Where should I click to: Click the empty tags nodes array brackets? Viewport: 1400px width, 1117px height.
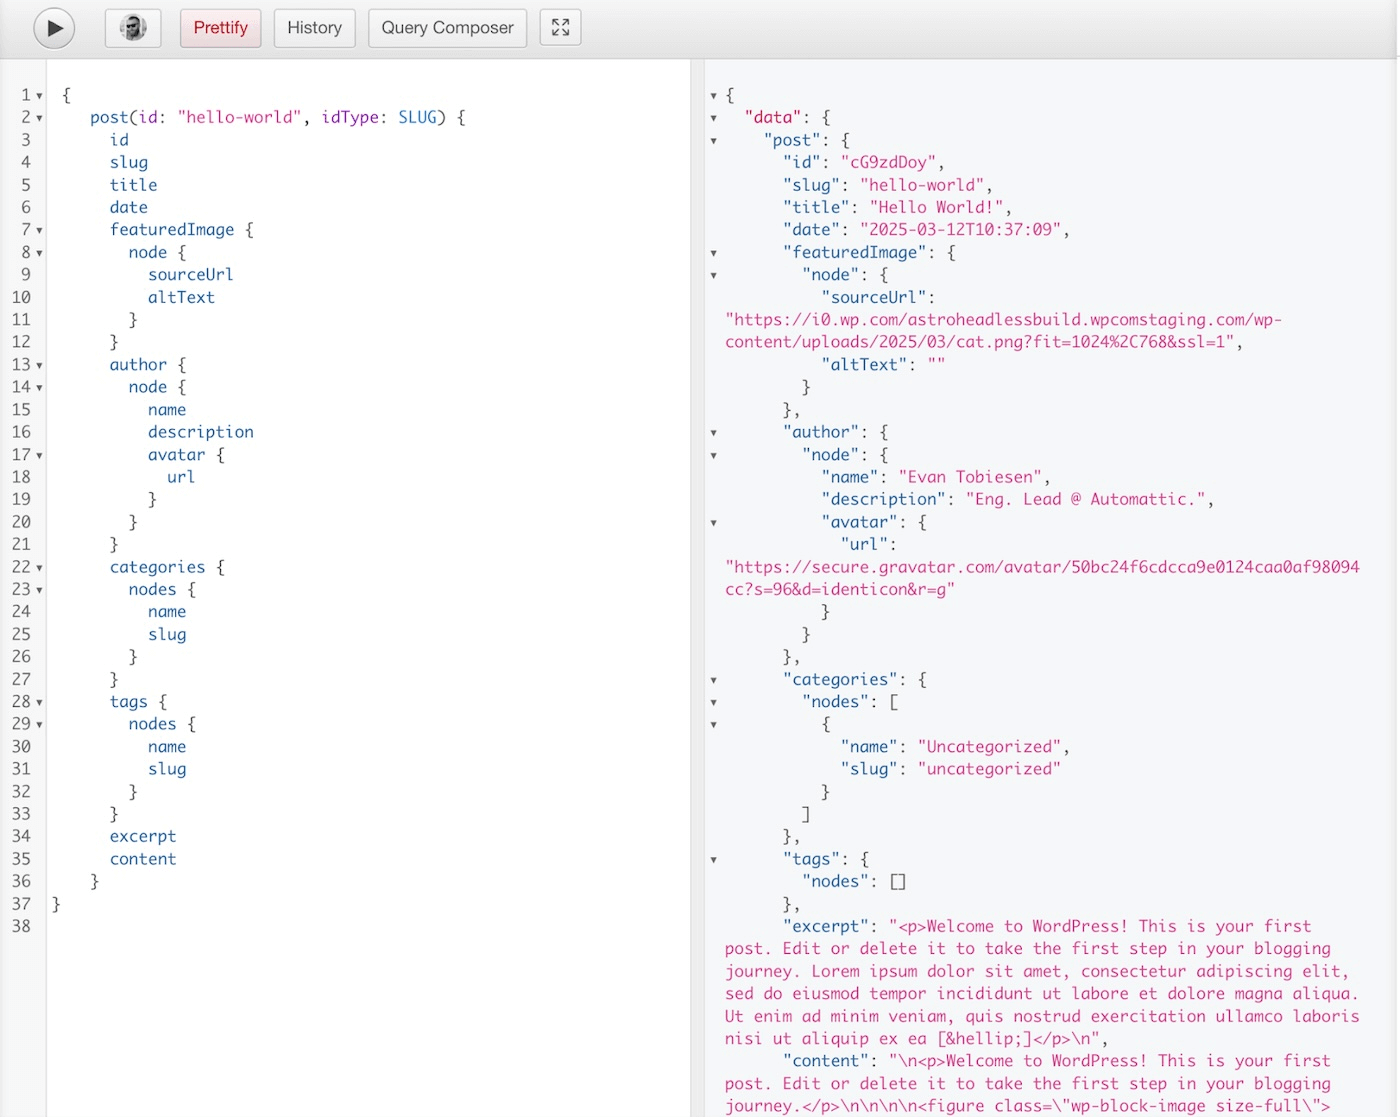tap(898, 882)
